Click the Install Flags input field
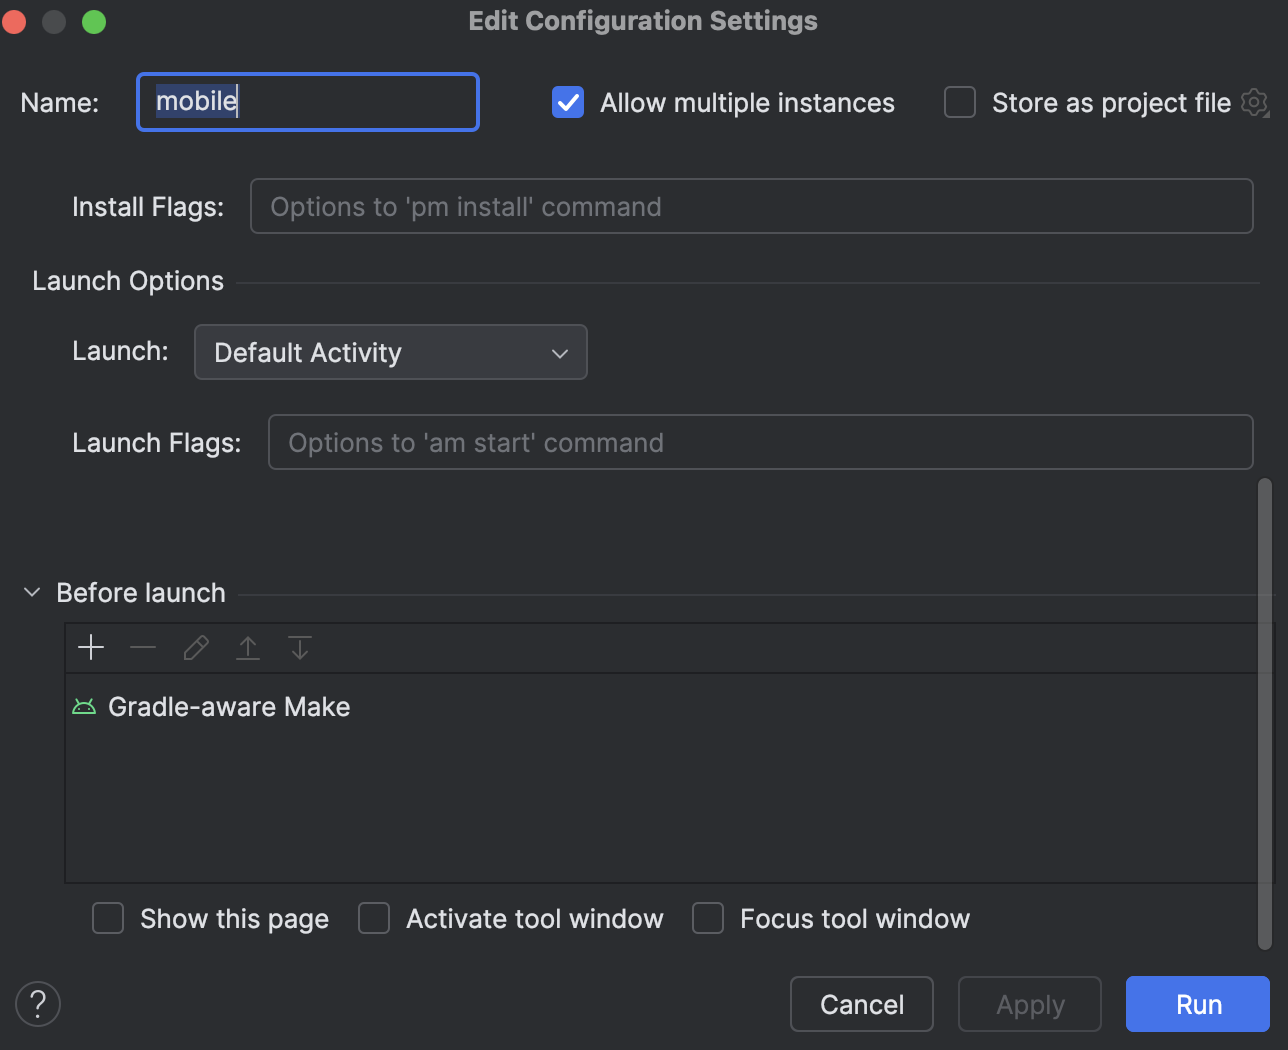This screenshot has height=1050, width=1288. click(751, 206)
